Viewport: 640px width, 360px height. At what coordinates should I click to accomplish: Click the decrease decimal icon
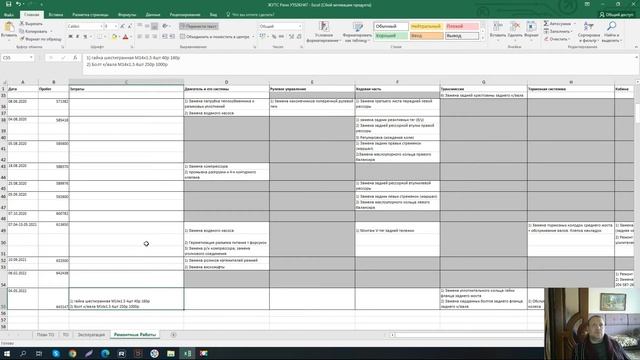coord(299,37)
